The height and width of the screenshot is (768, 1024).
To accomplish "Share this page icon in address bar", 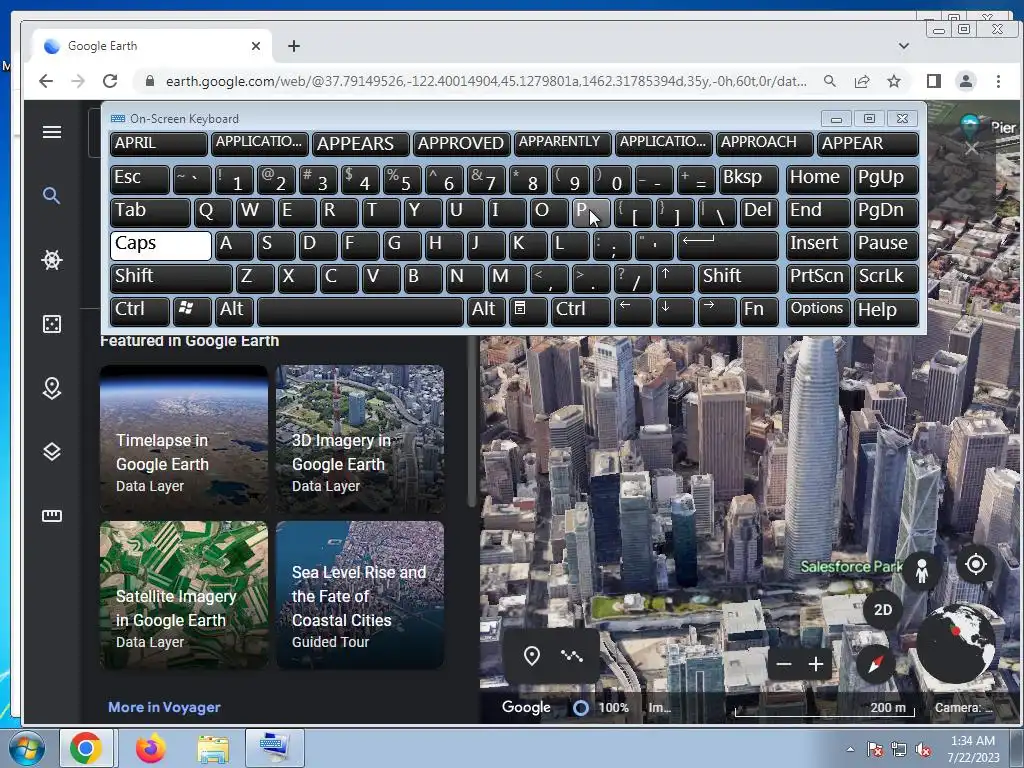I will (862, 81).
